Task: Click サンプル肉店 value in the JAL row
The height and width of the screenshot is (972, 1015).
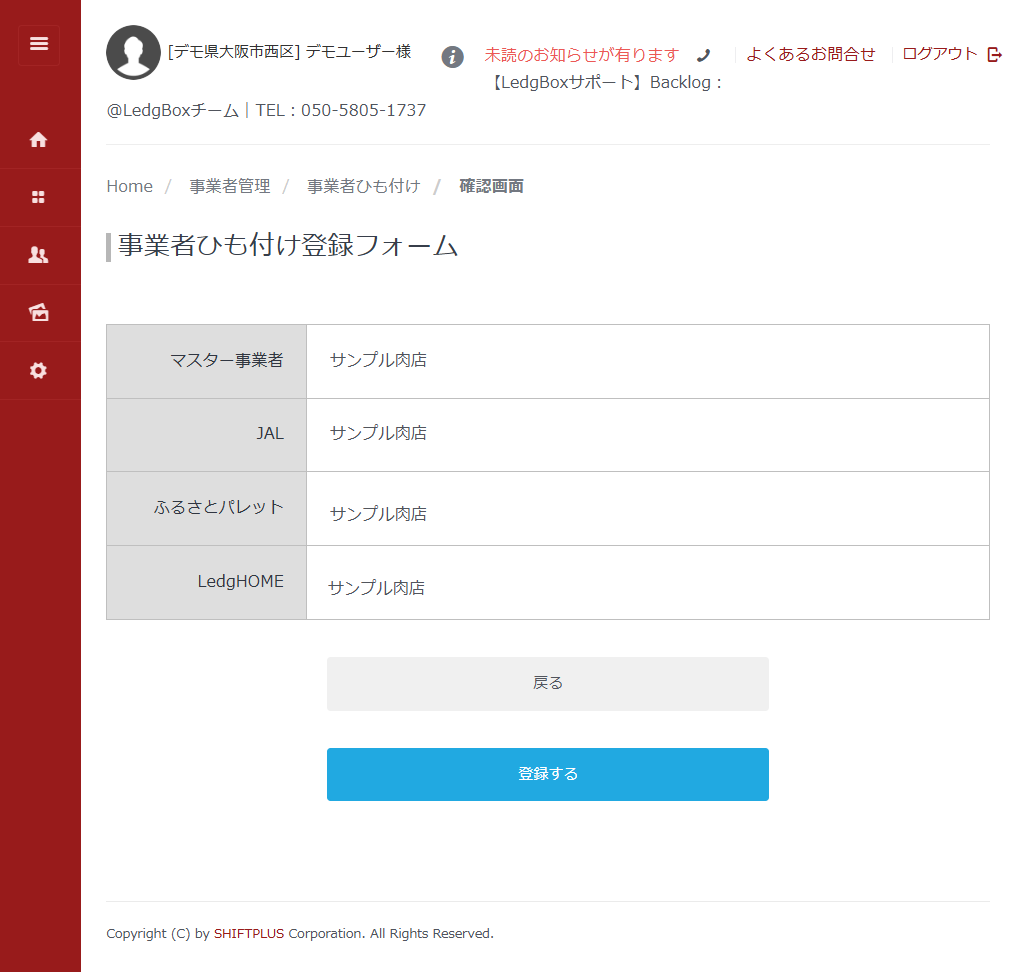Action: pyautogui.click(x=378, y=433)
